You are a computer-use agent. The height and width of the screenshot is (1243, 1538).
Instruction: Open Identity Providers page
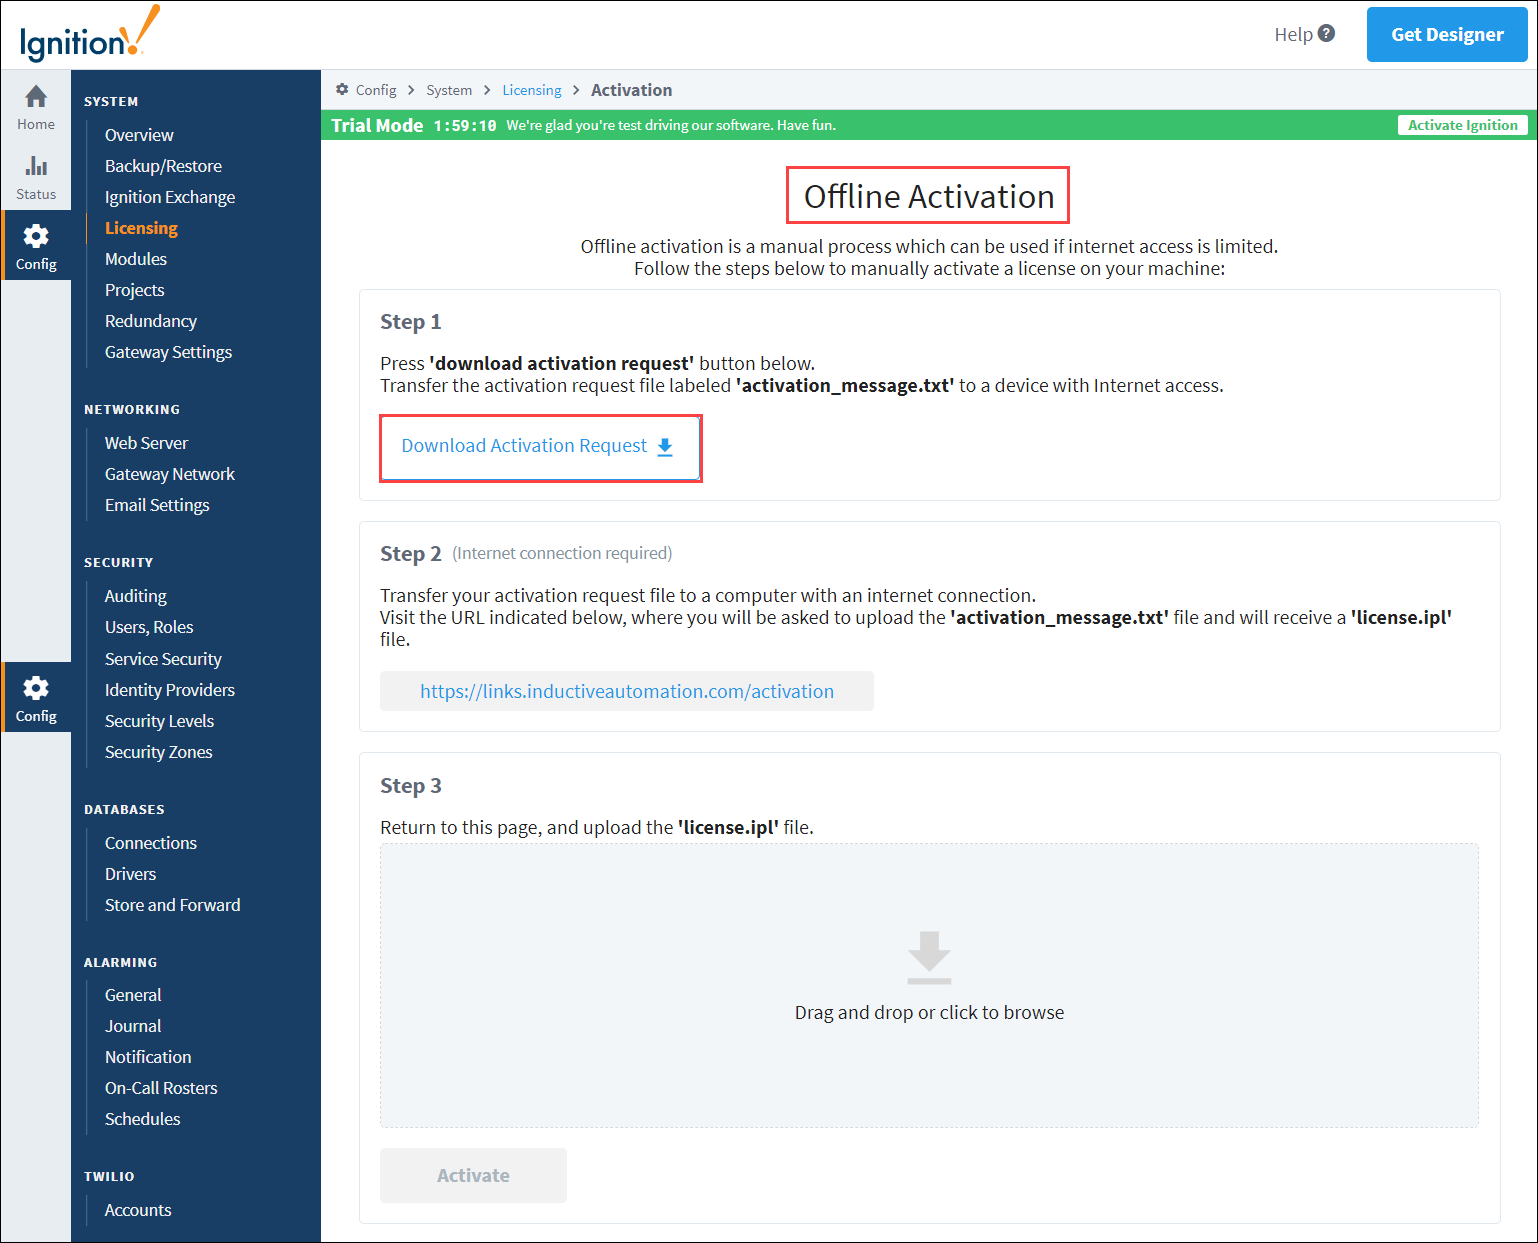coord(170,690)
